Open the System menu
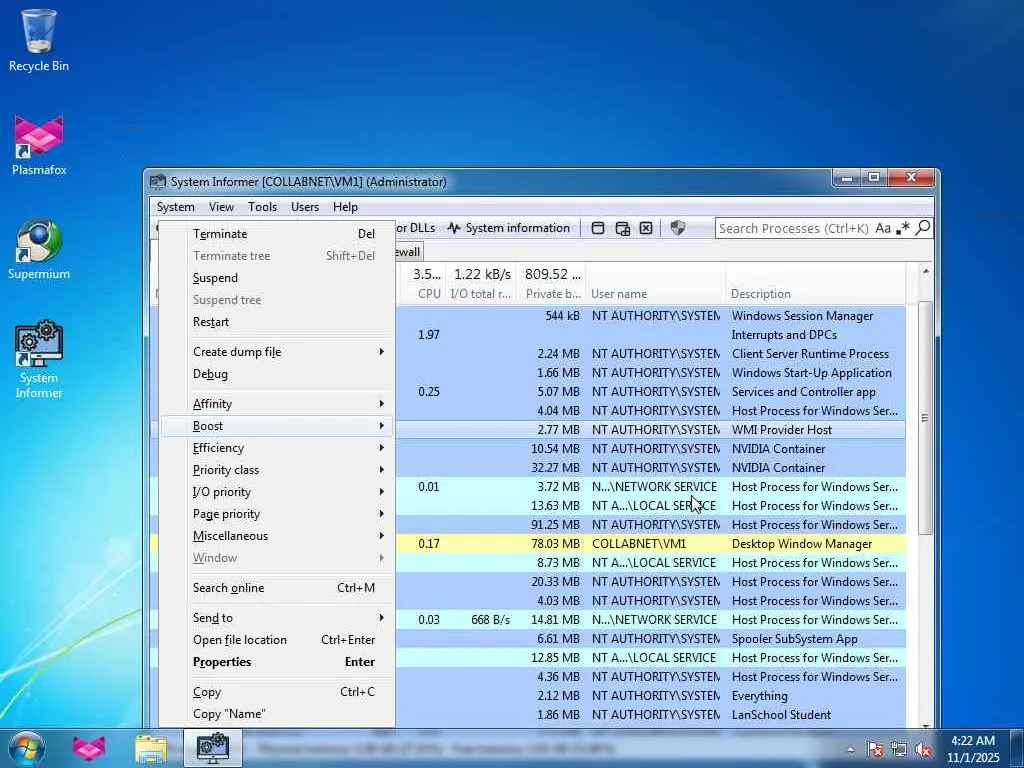This screenshot has width=1024, height=768. pos(176,207)
